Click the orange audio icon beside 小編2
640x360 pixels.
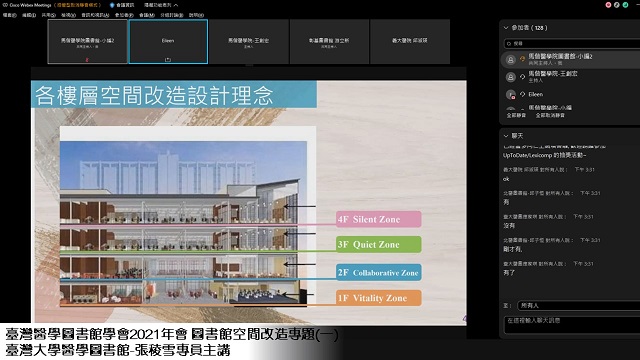[522, 59]
